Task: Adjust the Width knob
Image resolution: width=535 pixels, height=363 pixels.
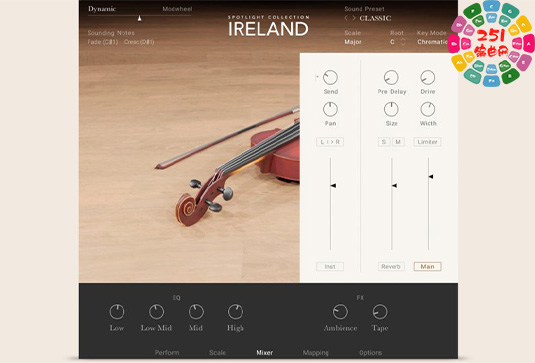Action: (x=428, y=109)
